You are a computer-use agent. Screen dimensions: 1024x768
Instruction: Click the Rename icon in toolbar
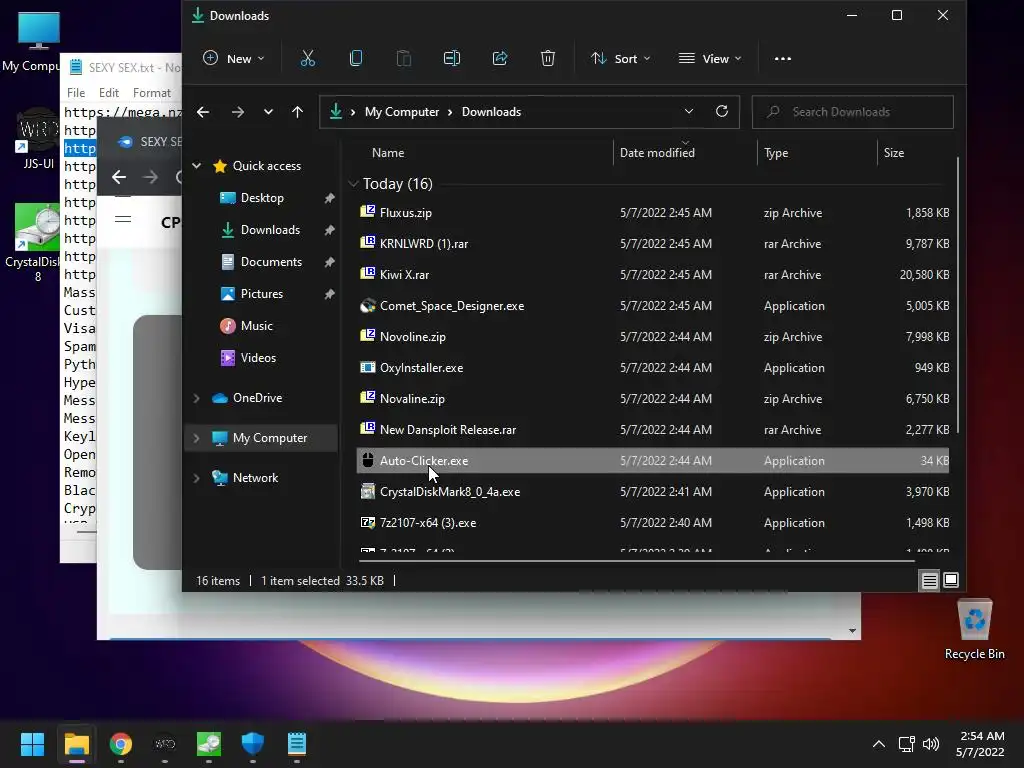(452, 59)
